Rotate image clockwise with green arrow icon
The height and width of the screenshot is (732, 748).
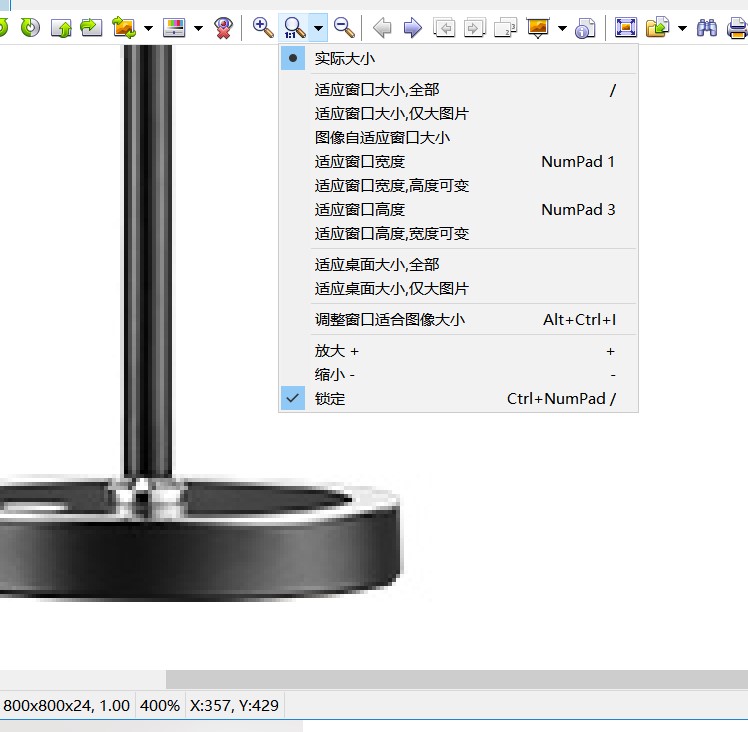[x=31, y=28]
